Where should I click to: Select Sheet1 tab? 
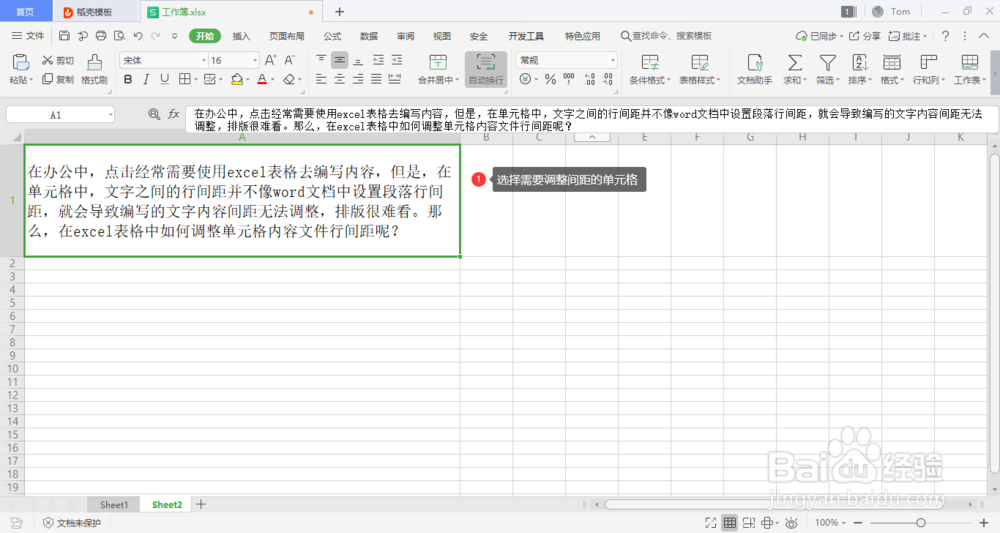pos(114,504)
